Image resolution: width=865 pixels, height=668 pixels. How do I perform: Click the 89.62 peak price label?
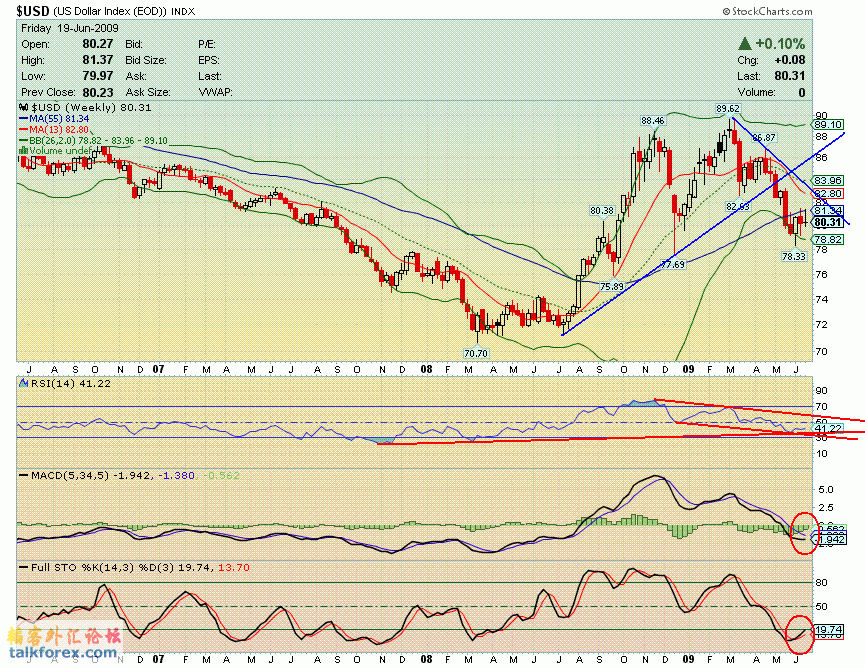(x=727, y=108)
